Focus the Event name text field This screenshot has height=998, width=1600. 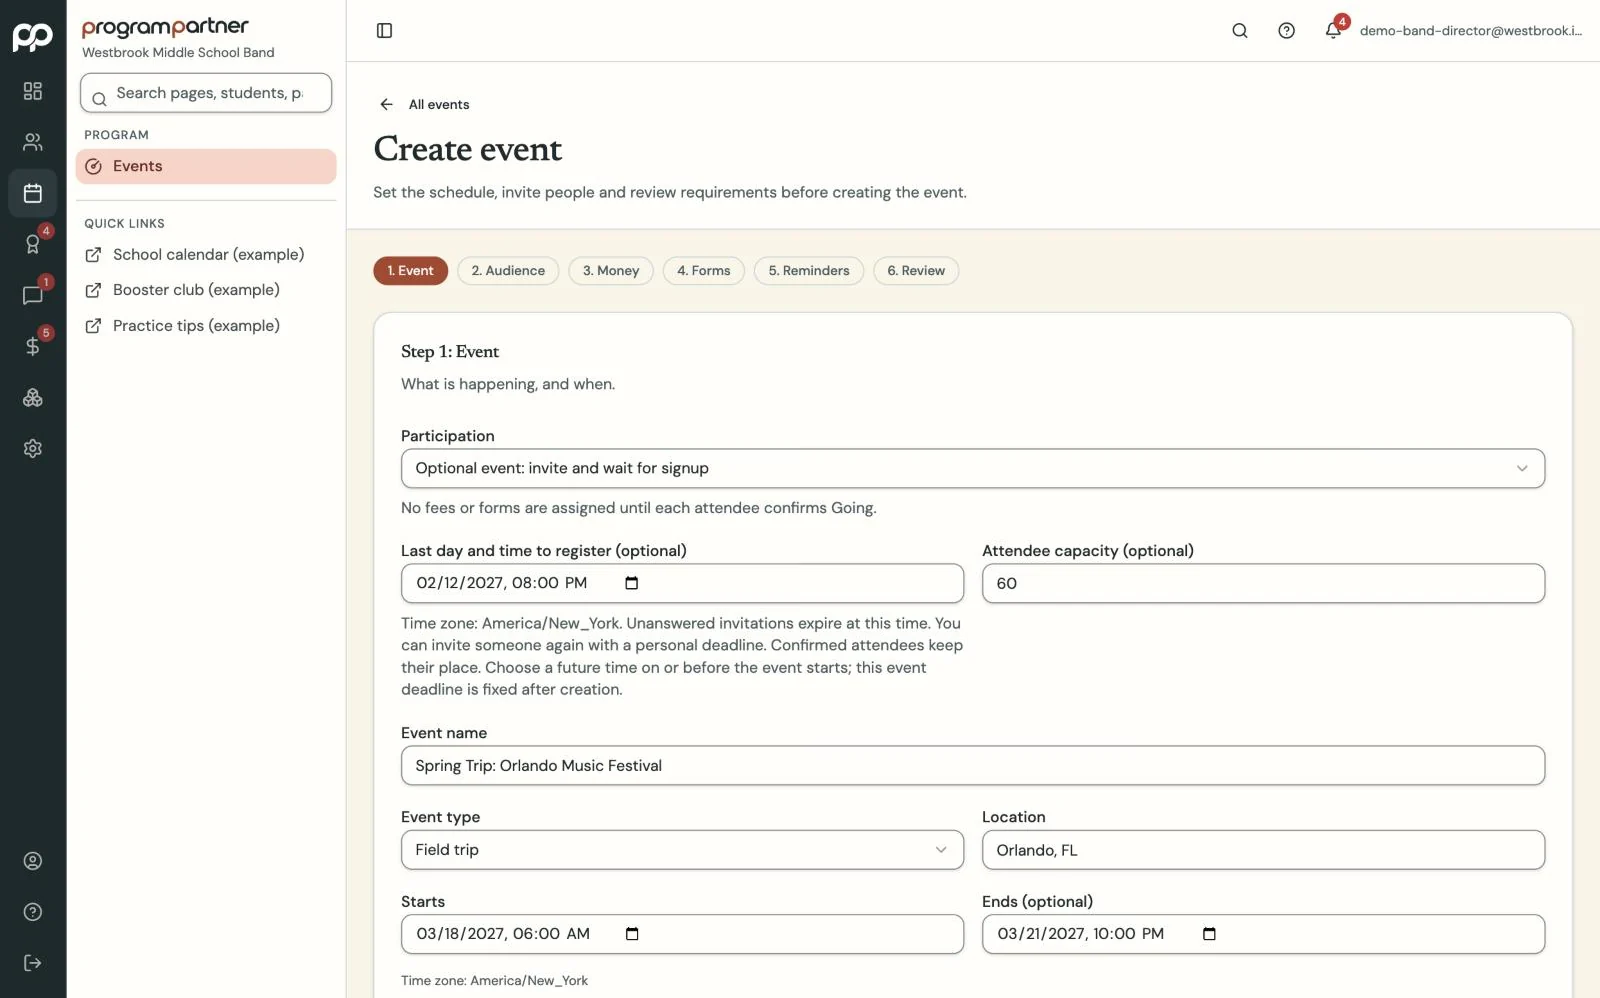(972, 765)
